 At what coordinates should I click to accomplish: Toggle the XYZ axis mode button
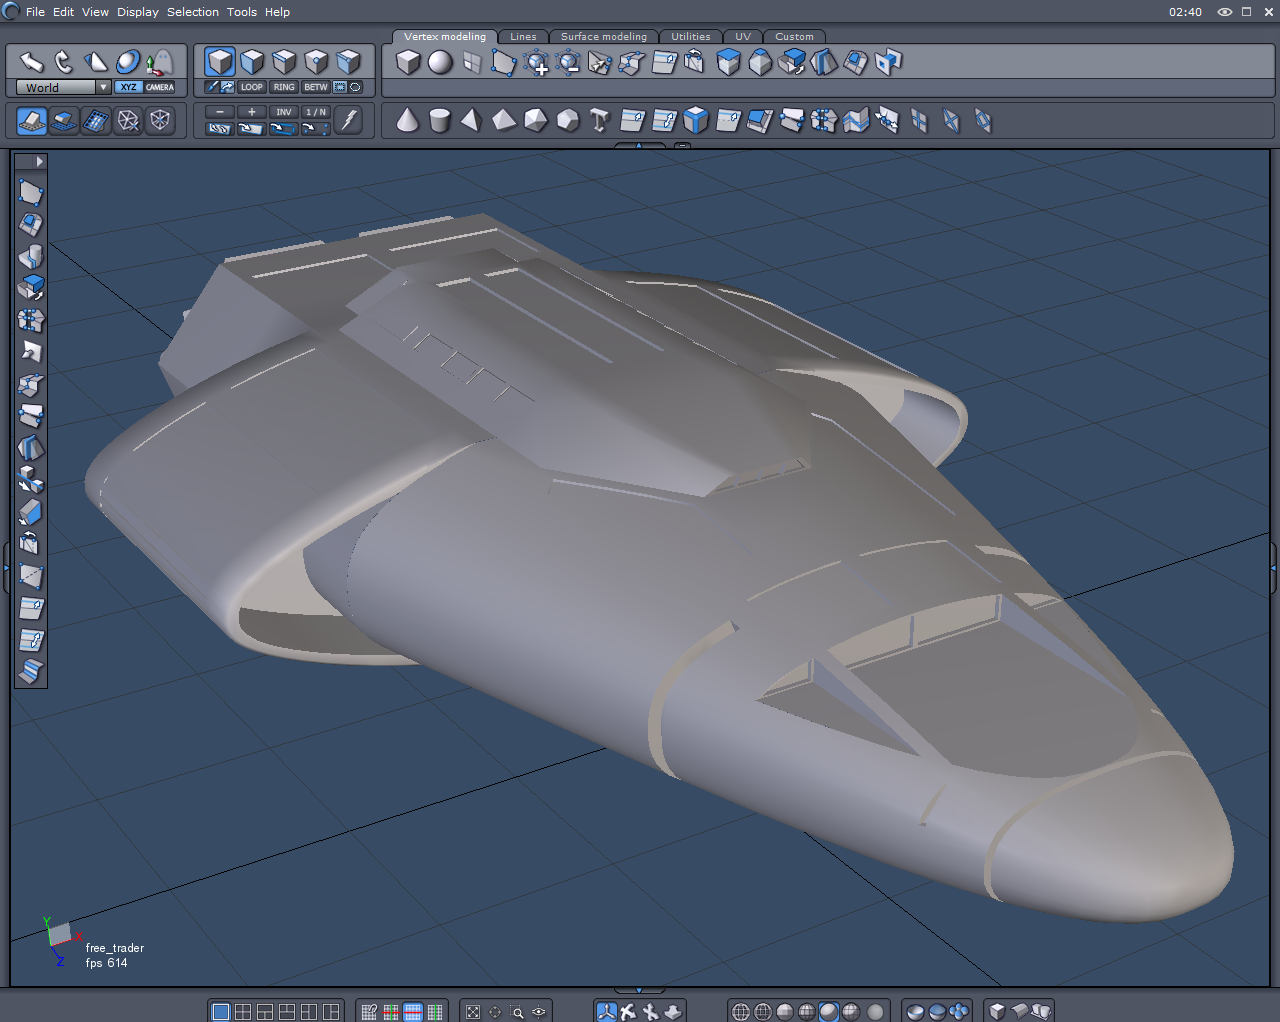coord(129,87)
